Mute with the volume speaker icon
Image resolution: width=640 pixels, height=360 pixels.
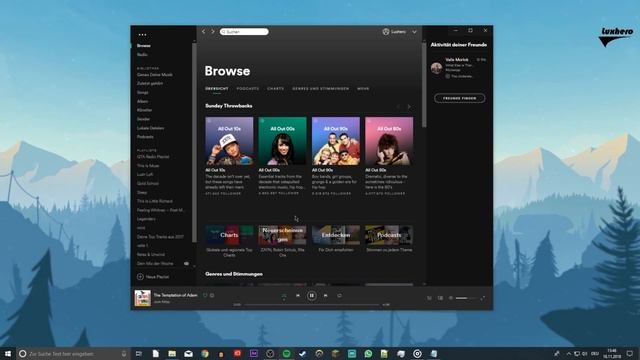[x=451, y=298]
